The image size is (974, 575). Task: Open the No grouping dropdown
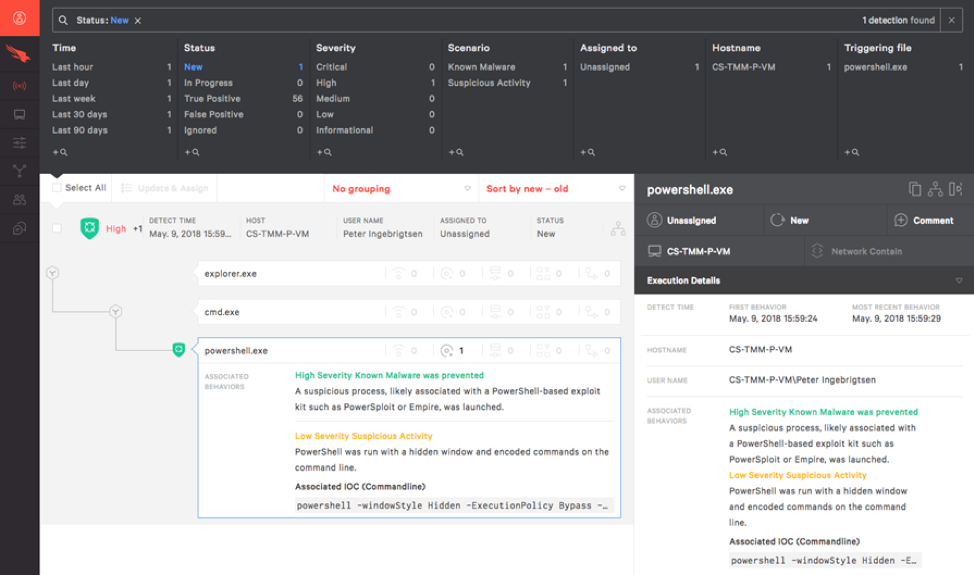pos(400,188)
